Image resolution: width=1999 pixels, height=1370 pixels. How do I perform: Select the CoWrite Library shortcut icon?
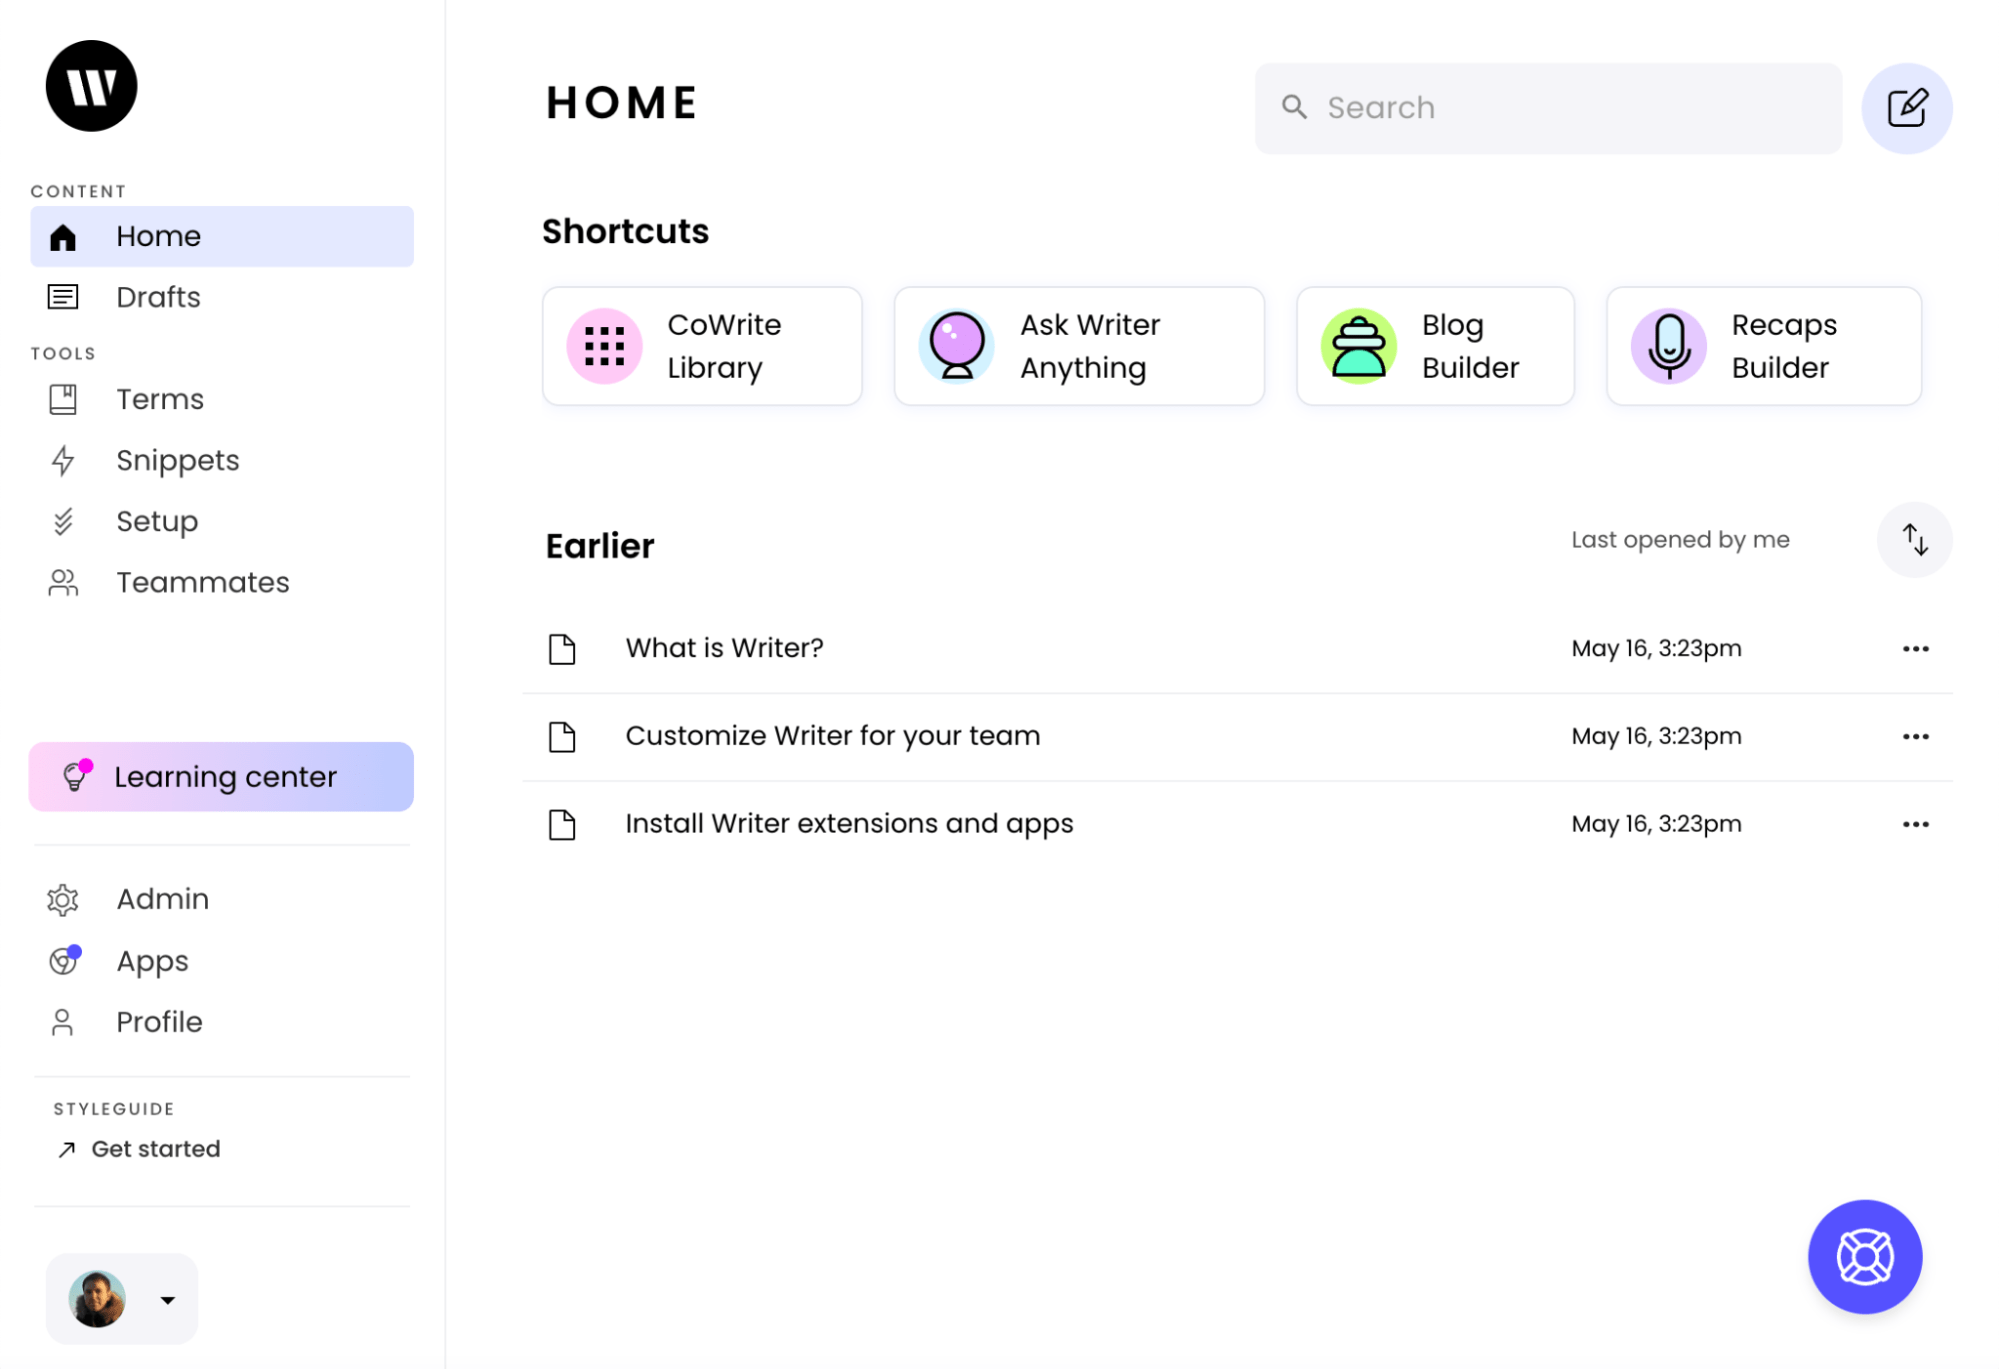pyautogui.click(x=604, y=345)
